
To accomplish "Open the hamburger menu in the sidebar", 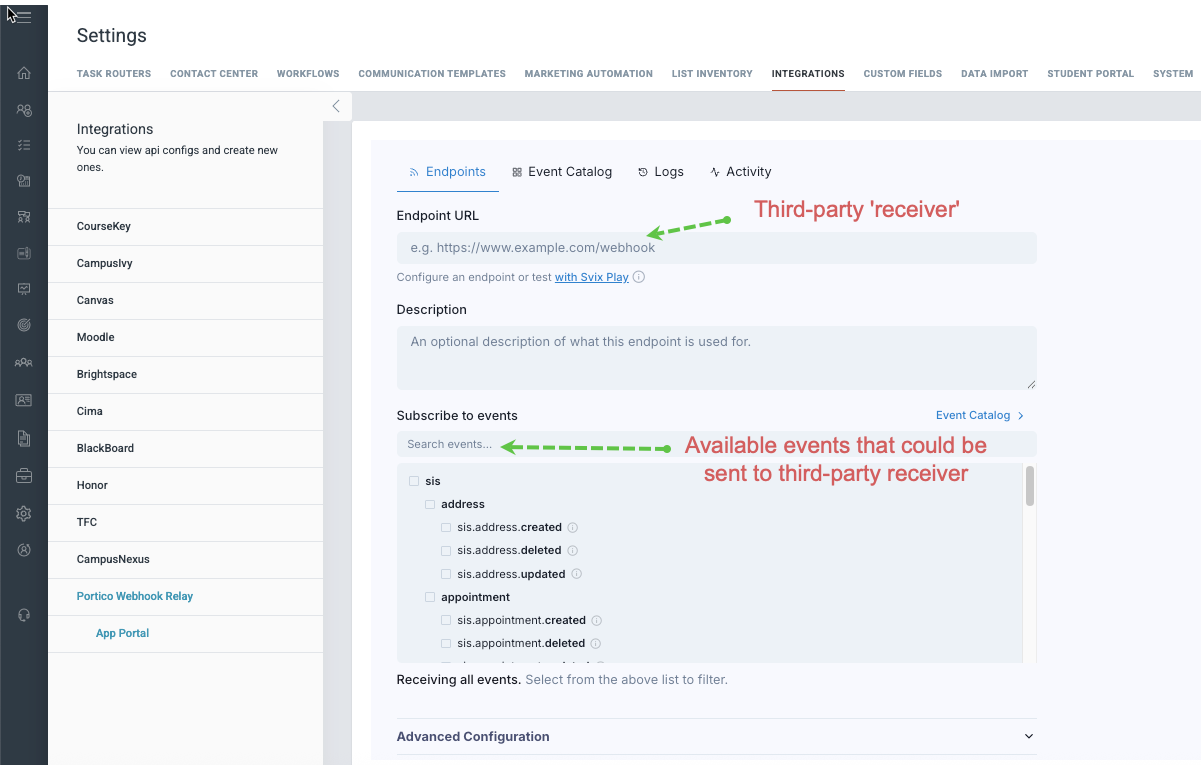I will click(x=24, y=16).
